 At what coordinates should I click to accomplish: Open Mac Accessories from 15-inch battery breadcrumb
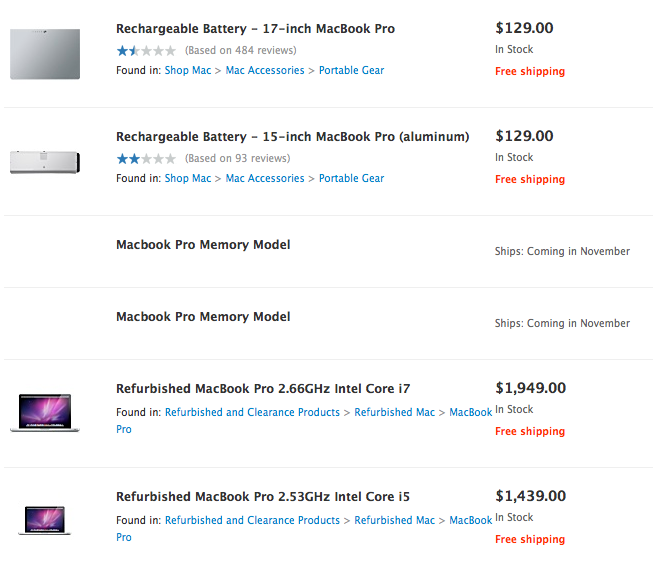(265, 179)
